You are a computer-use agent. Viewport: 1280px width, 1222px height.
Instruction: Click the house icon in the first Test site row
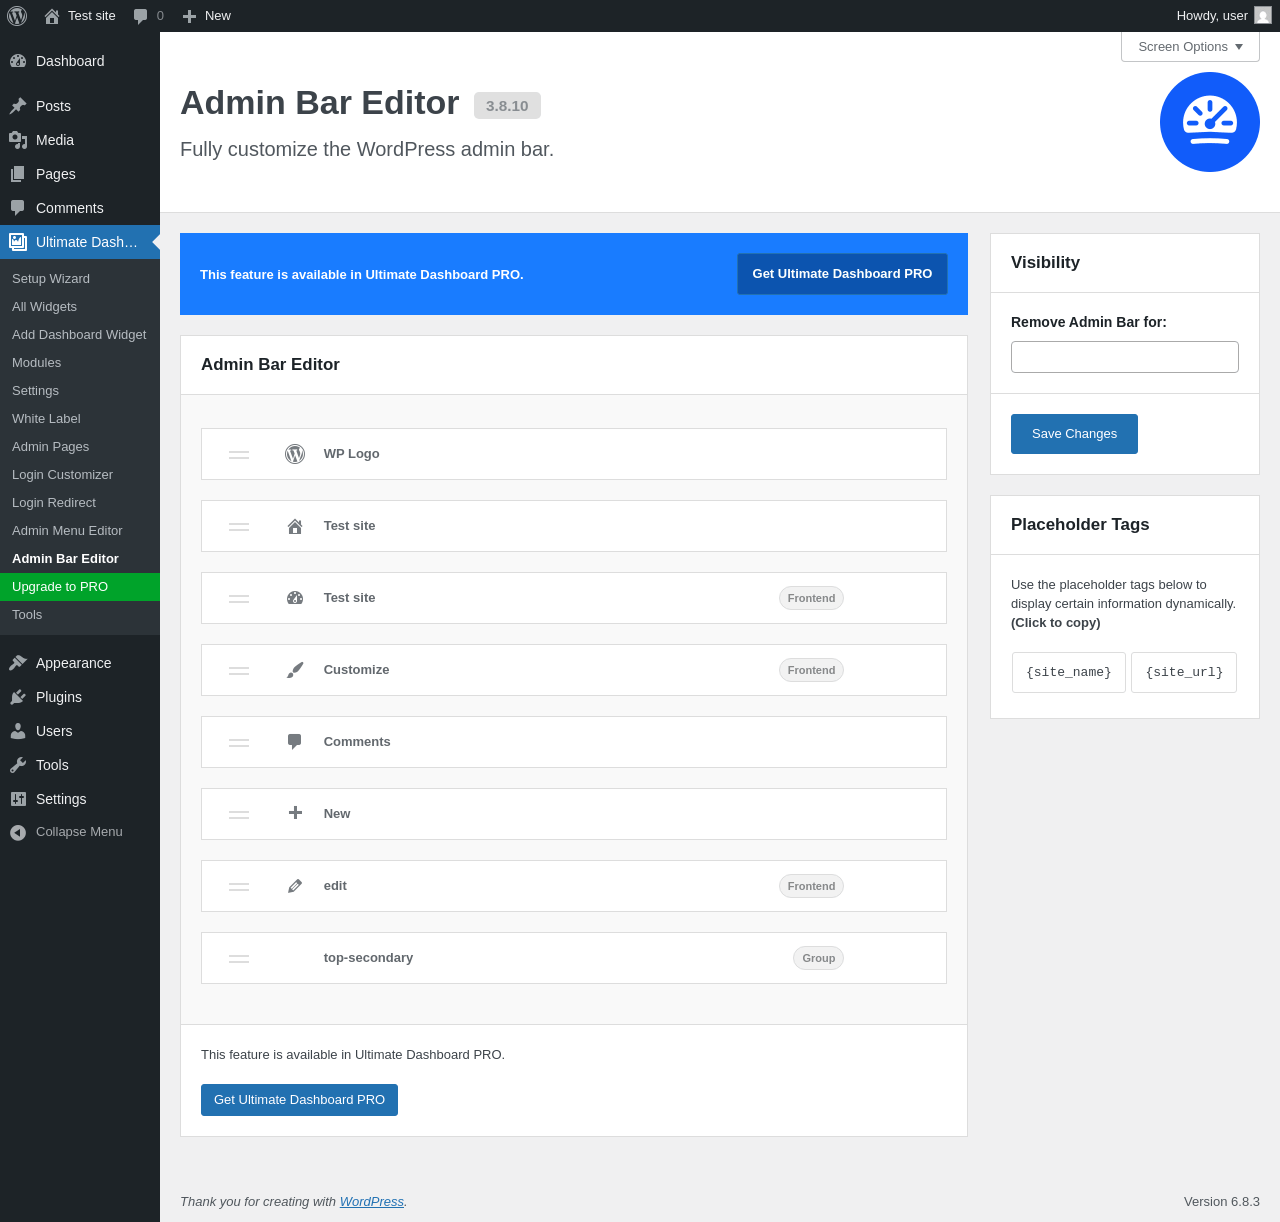coord(295,526)
